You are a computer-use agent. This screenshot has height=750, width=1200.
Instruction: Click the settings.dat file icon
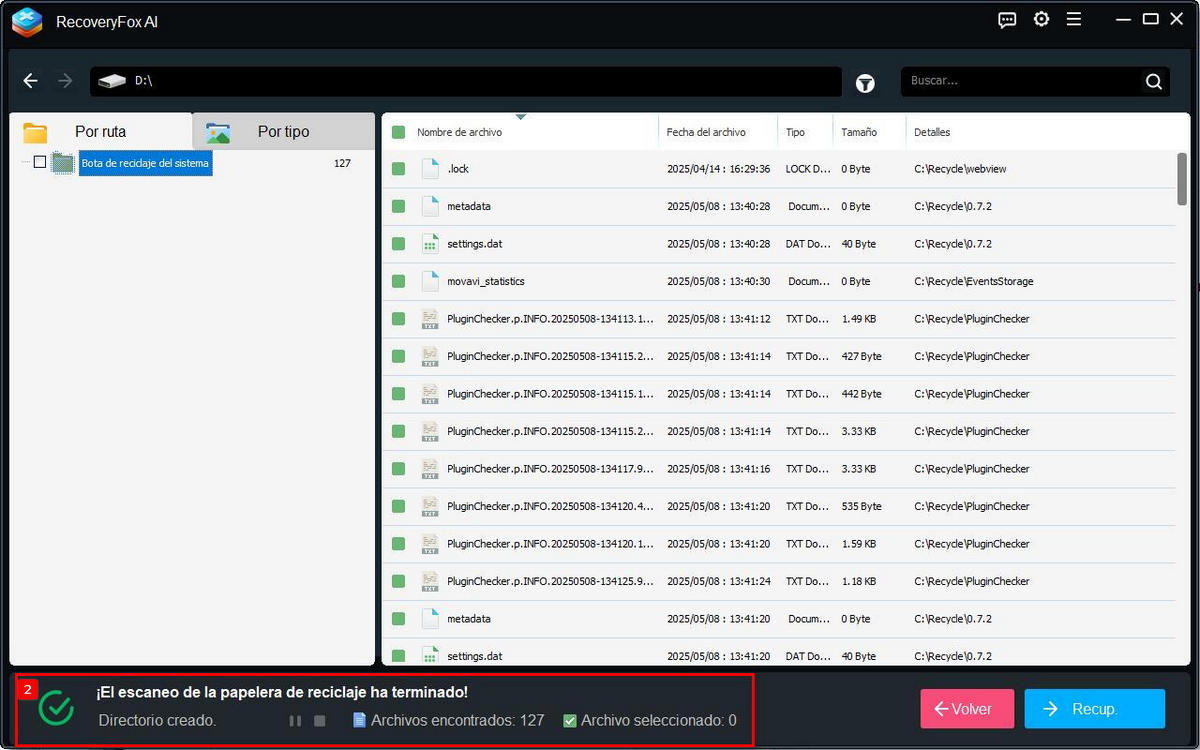[x=430, y=244]
